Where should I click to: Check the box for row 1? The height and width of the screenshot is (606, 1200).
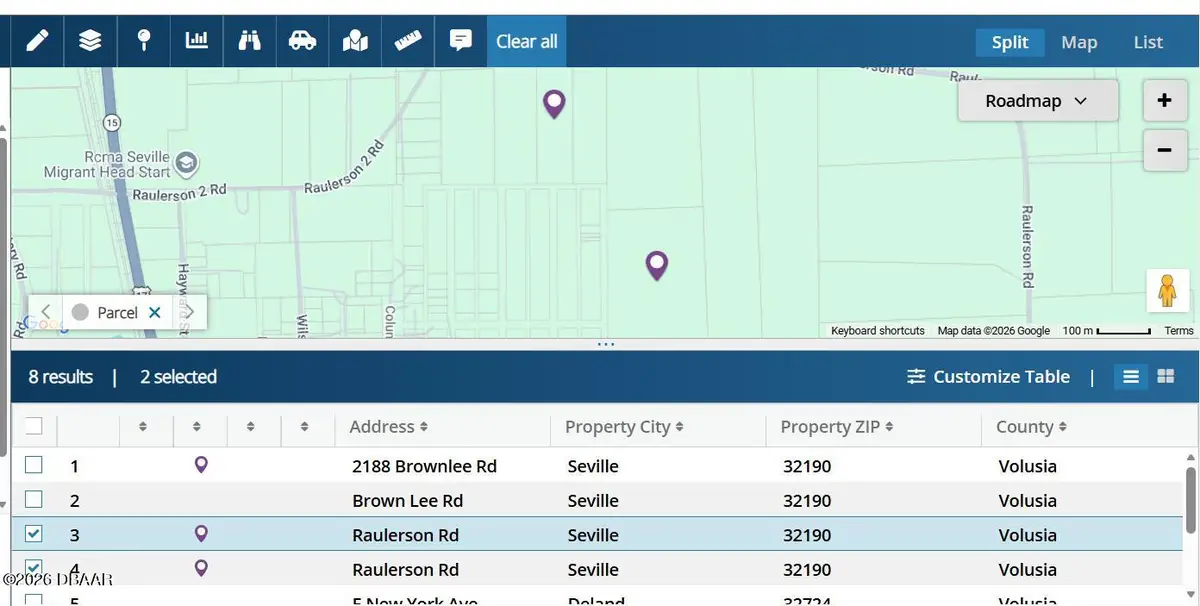34,465
